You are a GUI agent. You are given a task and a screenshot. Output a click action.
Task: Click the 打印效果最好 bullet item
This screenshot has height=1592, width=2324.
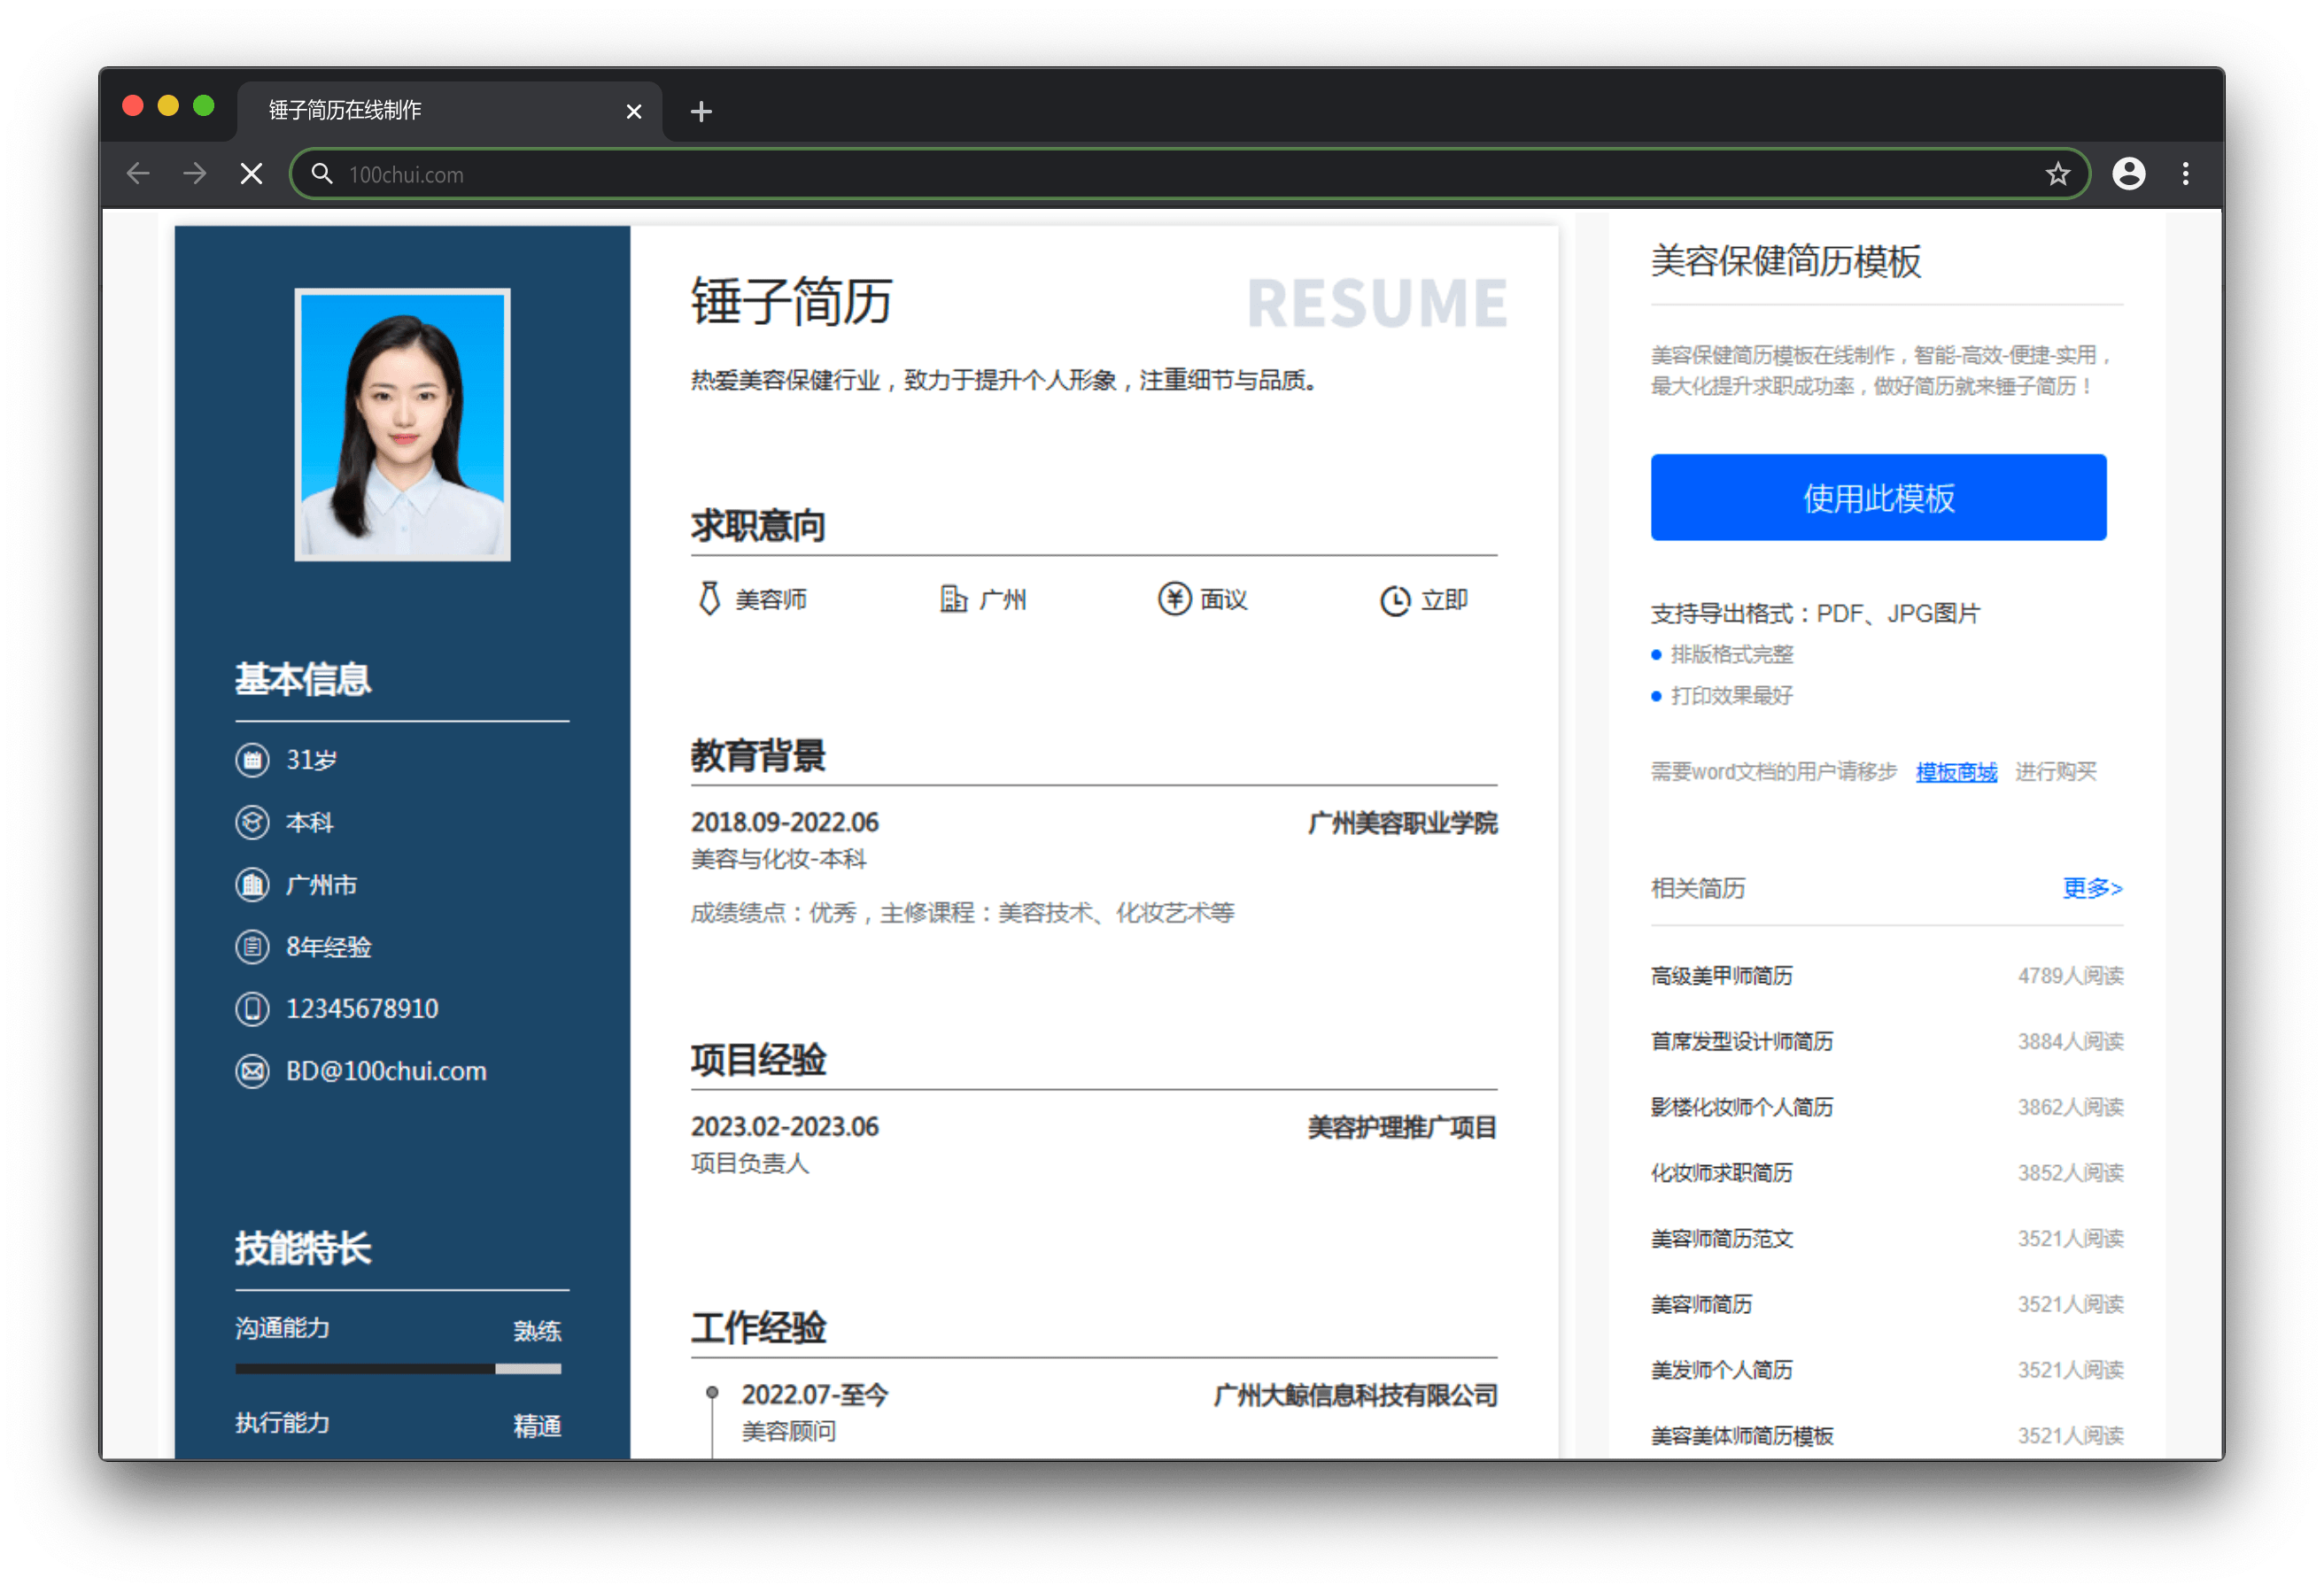(1732, 696)
